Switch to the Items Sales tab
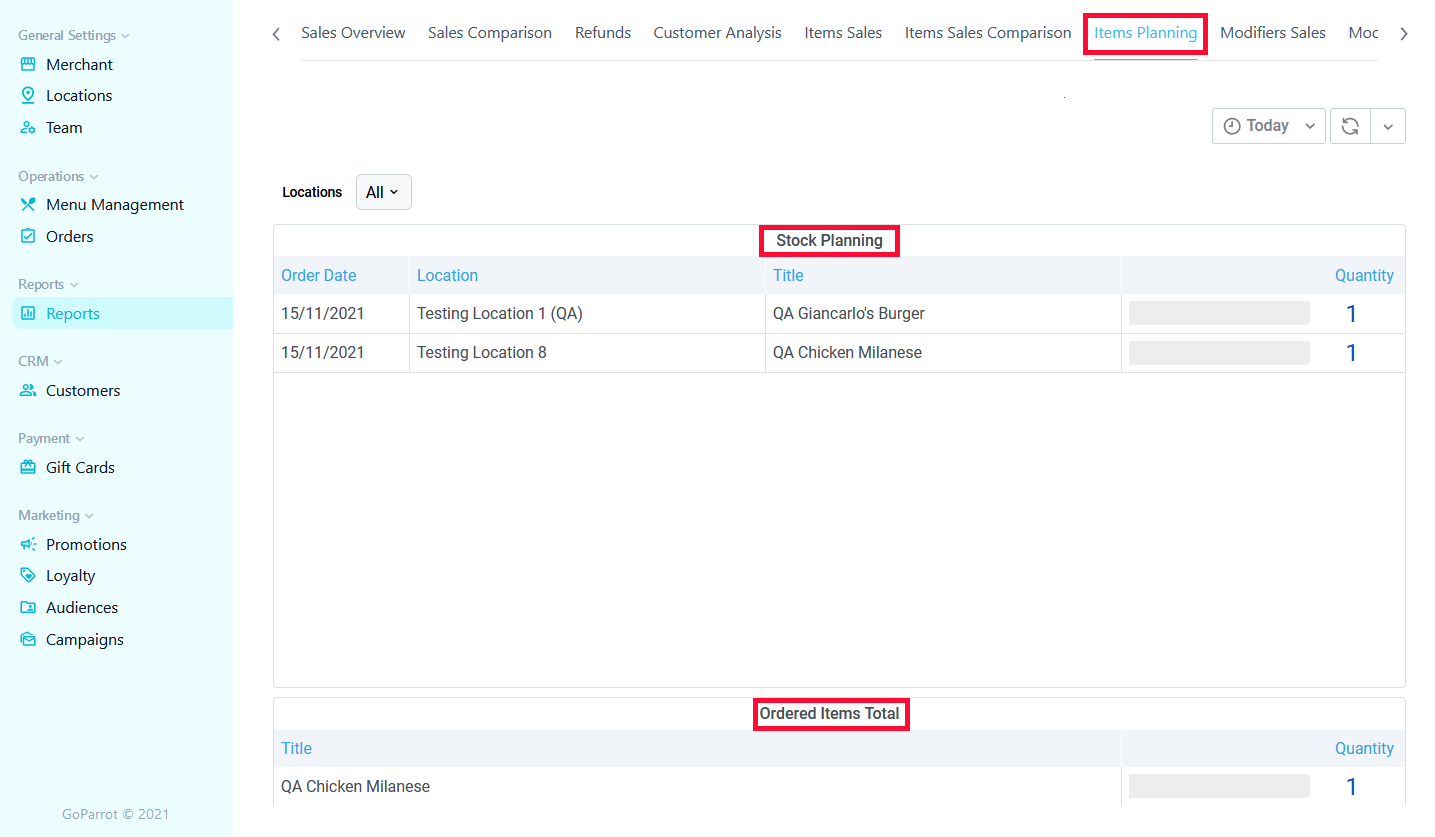The image size is (1435, 837). (x=843, y=33)
